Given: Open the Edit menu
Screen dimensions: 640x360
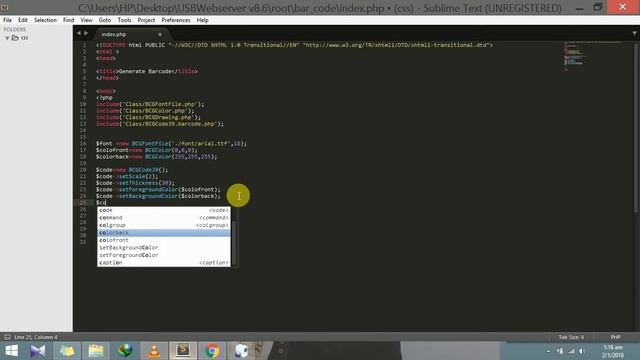Looking at the screenshot, I should pyautogui.click(x=23, y=20).
